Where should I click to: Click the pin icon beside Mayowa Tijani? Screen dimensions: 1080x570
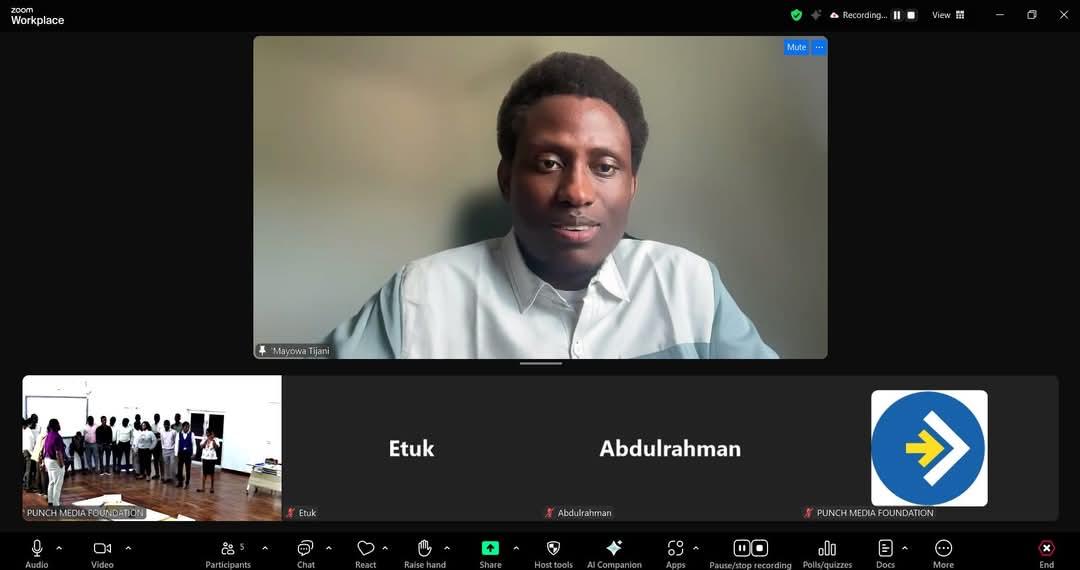pos(262,351)
